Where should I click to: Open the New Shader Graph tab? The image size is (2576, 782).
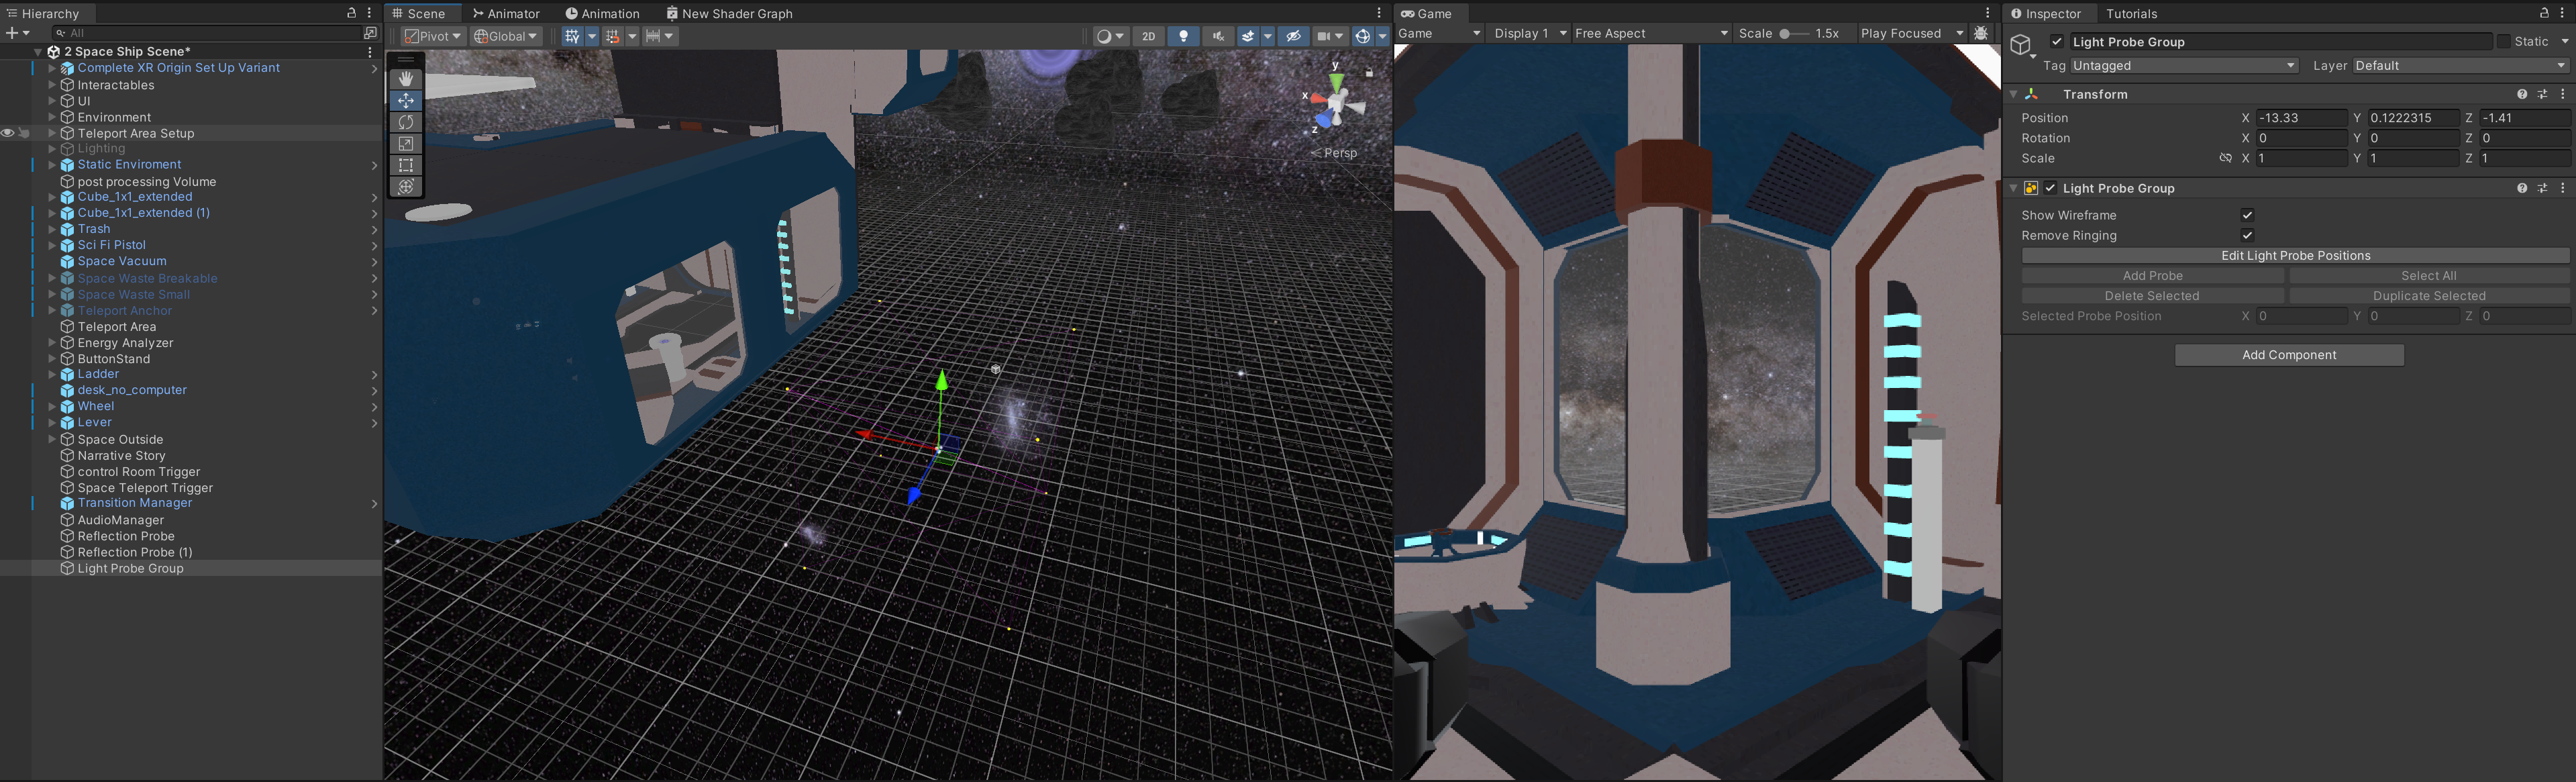730,14
